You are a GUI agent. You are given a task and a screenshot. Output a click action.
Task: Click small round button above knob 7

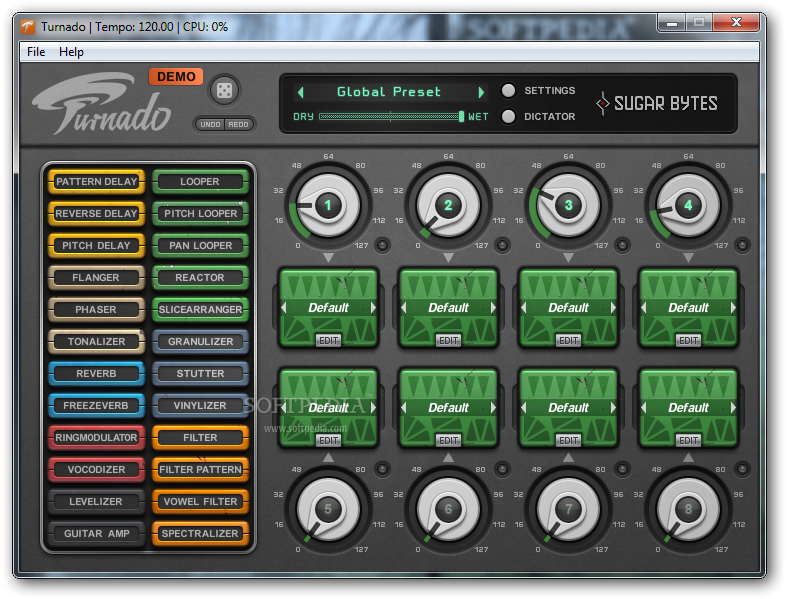622,469
